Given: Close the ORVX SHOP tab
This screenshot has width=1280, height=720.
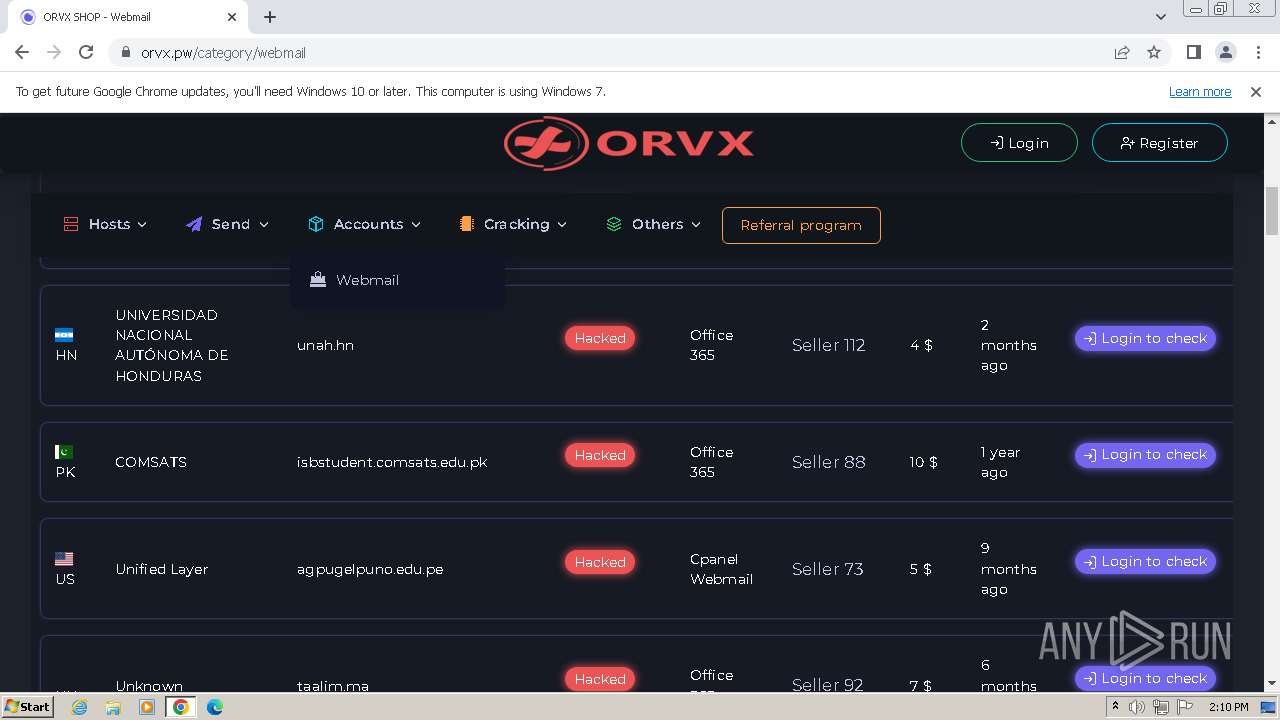Looking at the screenshot, I should pyautogui.click(x=232, y=17).
